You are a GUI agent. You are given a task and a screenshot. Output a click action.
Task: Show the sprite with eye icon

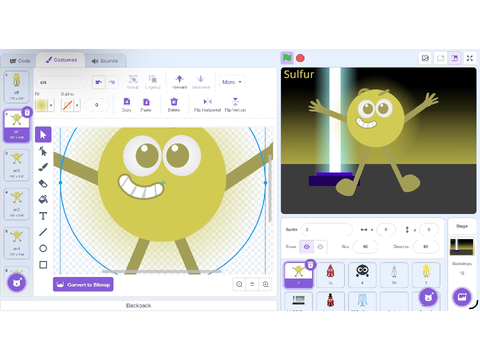(x=307, y=247)
